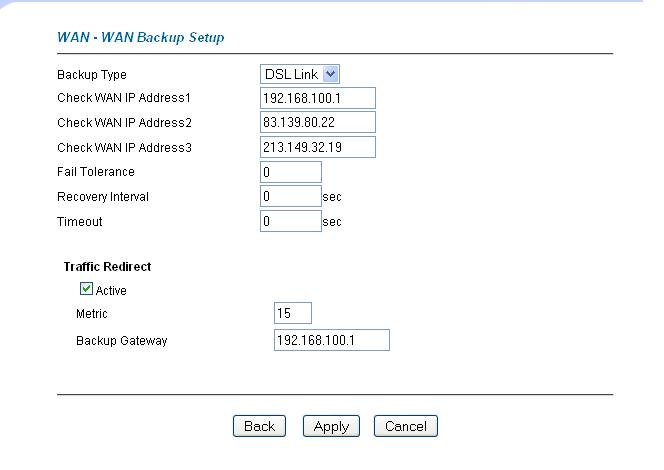Screen dimensions: 664x470
Task: Focus the Check WAN IP Address1 field
Action: point(316,98)
